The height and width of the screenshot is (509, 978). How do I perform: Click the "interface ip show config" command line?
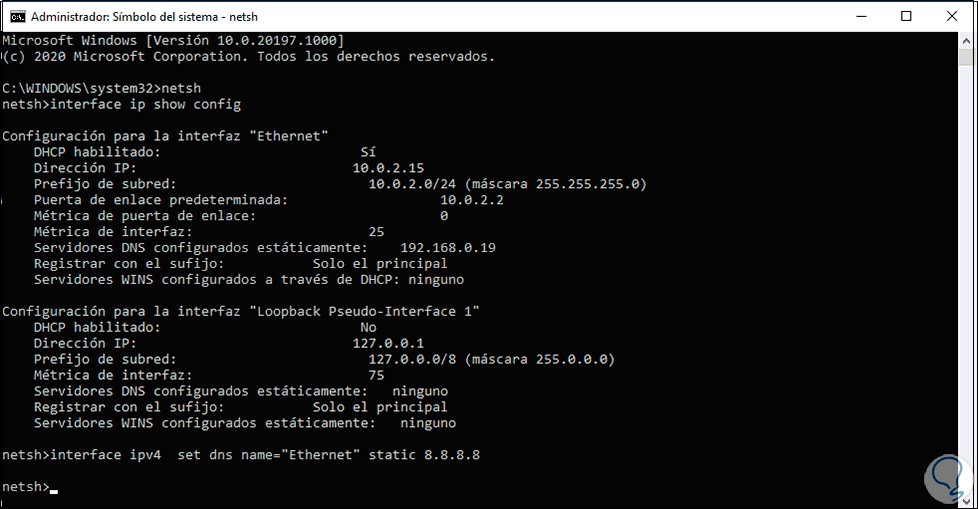pyautogui.click(x=145, y=104)
